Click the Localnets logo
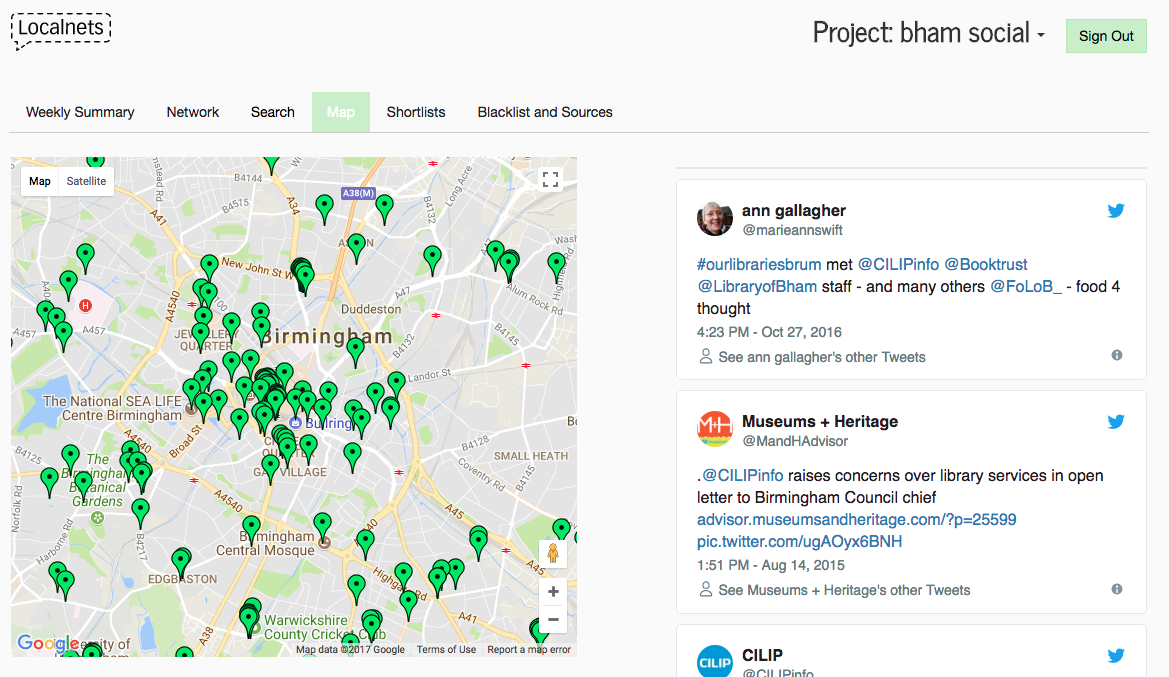Image resolution: width=1169 pixels, height=677 pixels. (61, 31)
